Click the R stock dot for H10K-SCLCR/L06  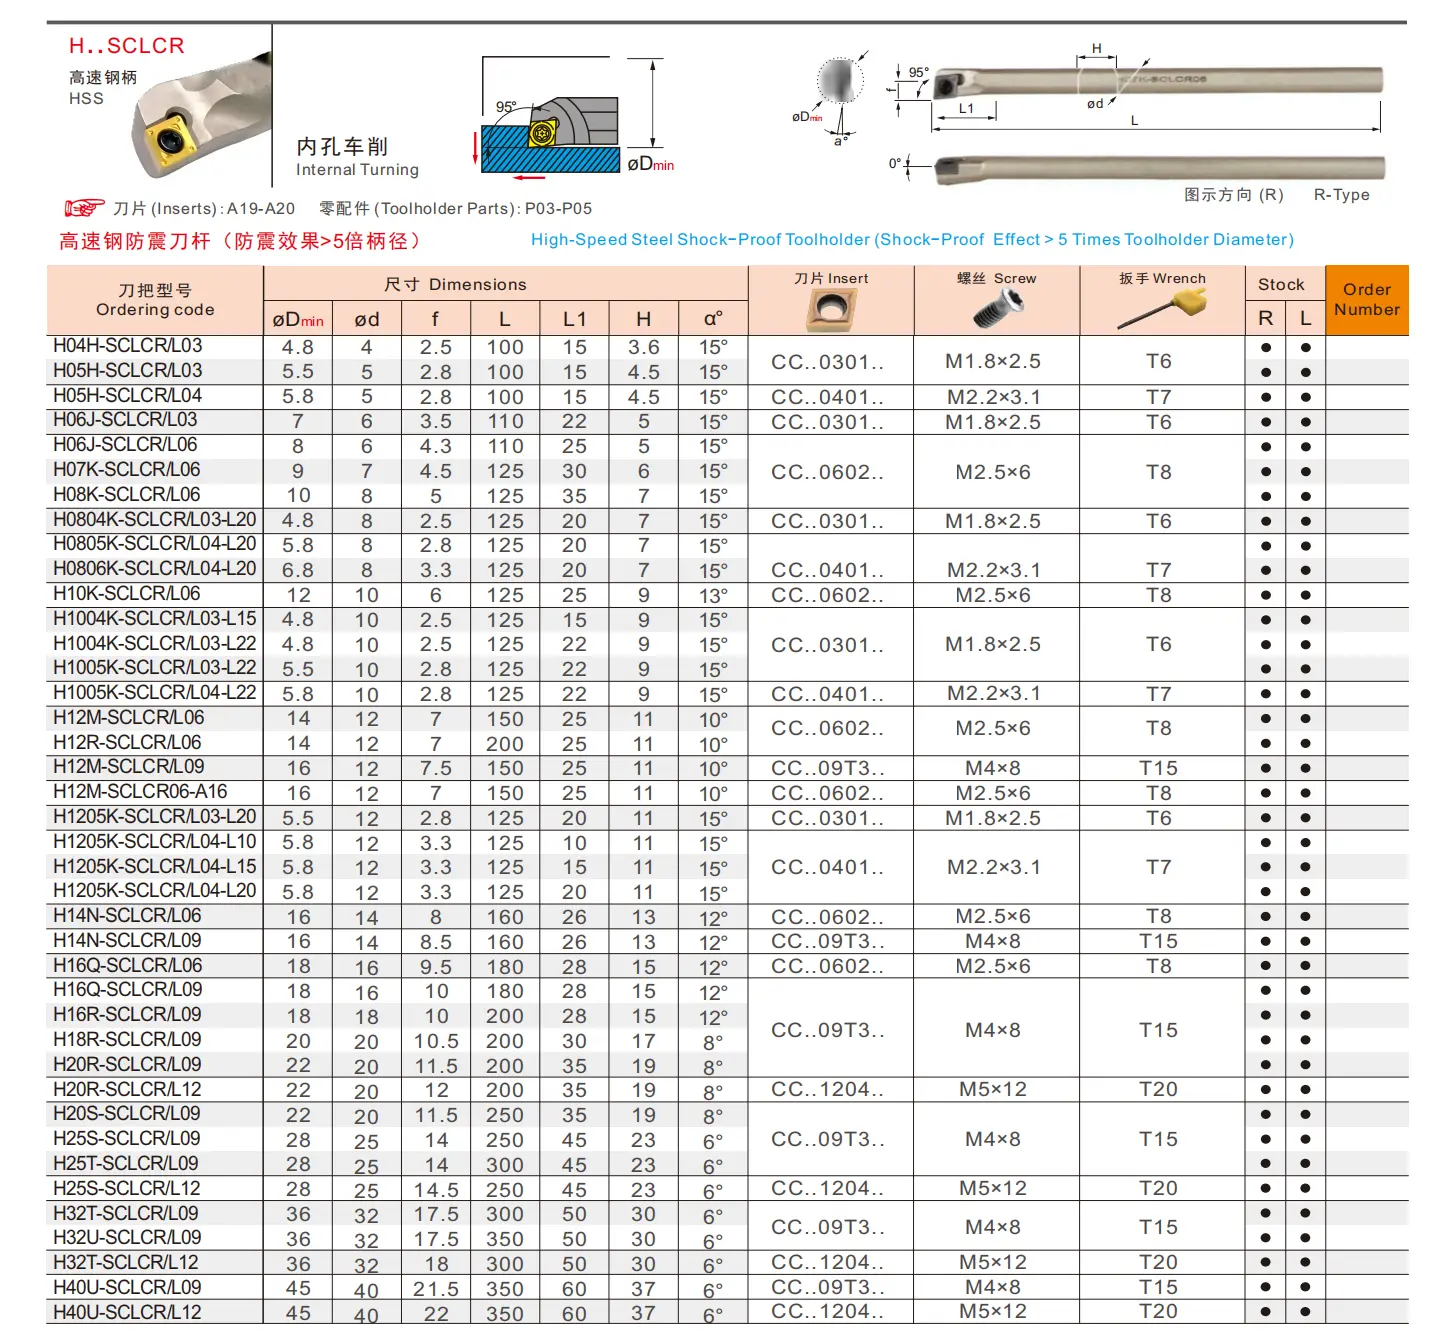[x=1265, y=596]
